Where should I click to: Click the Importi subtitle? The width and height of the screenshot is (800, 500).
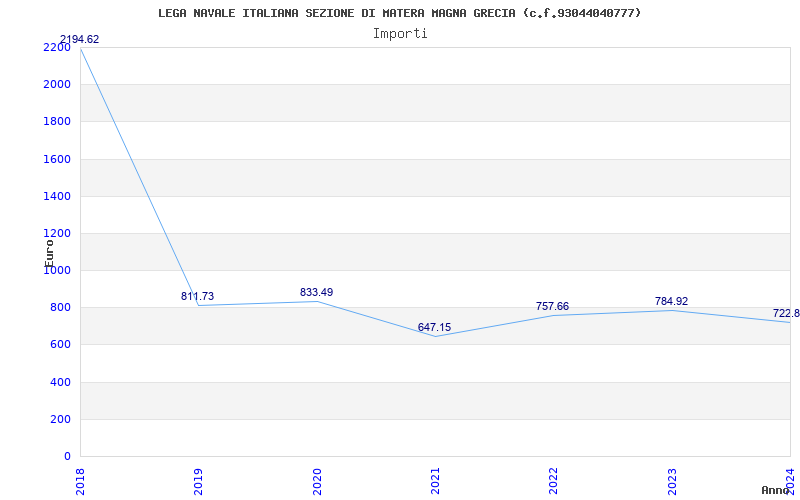(400, 34)
